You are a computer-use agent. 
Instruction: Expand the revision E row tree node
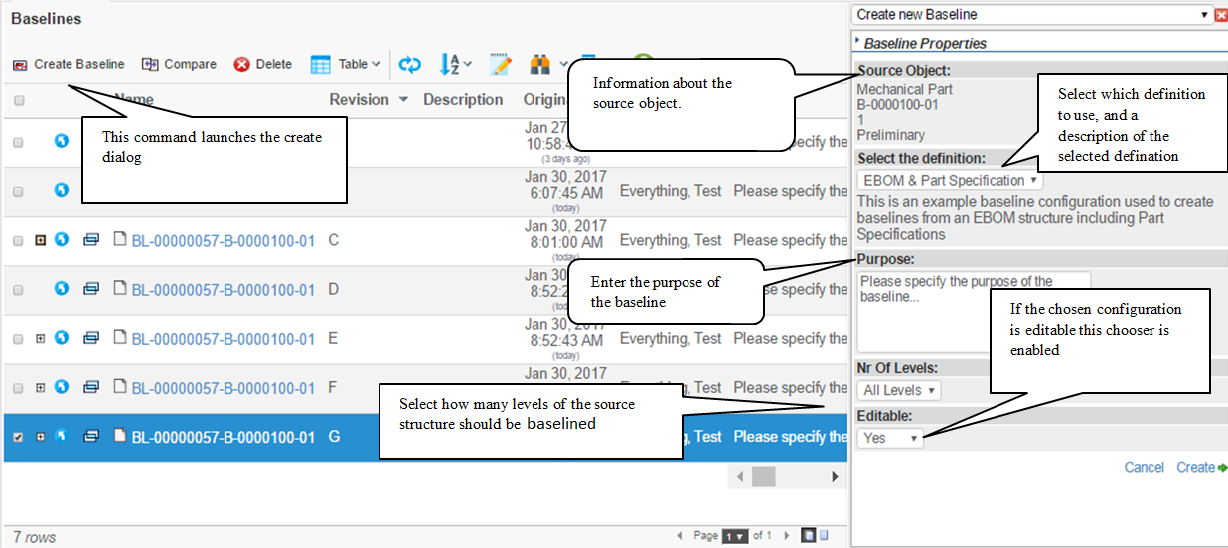[41, 339]
